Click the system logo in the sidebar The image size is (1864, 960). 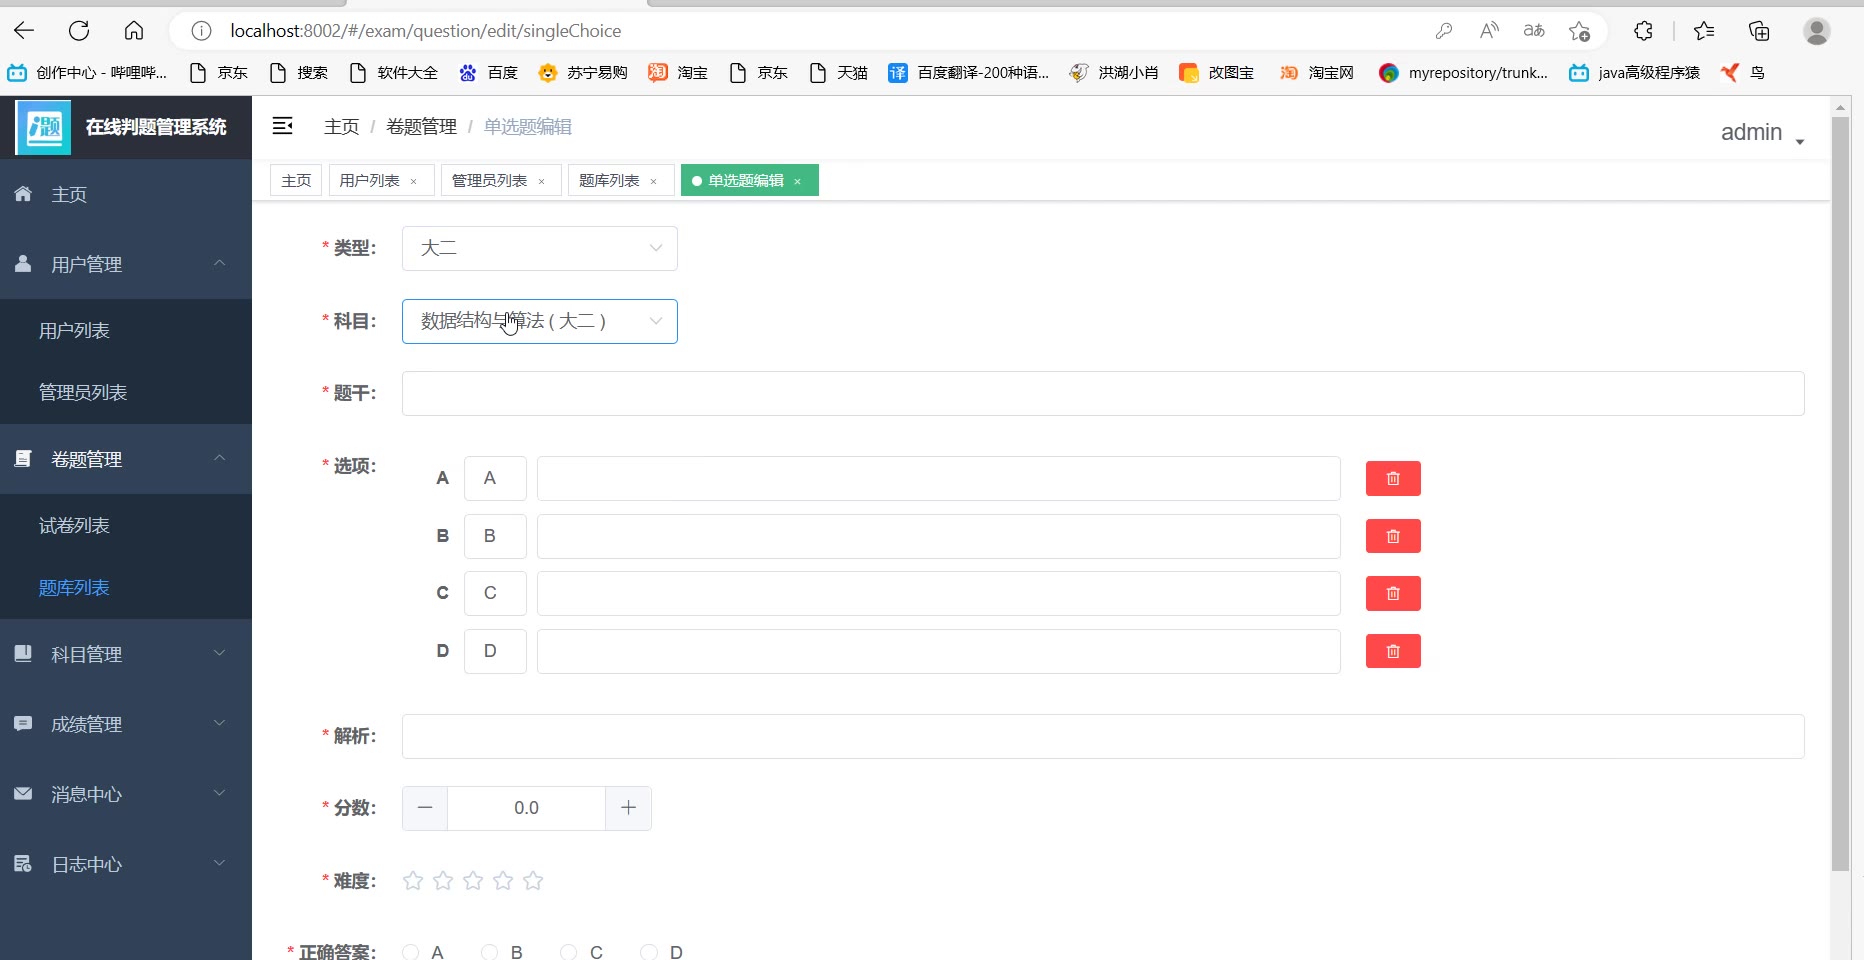click(x=44, y=127)
